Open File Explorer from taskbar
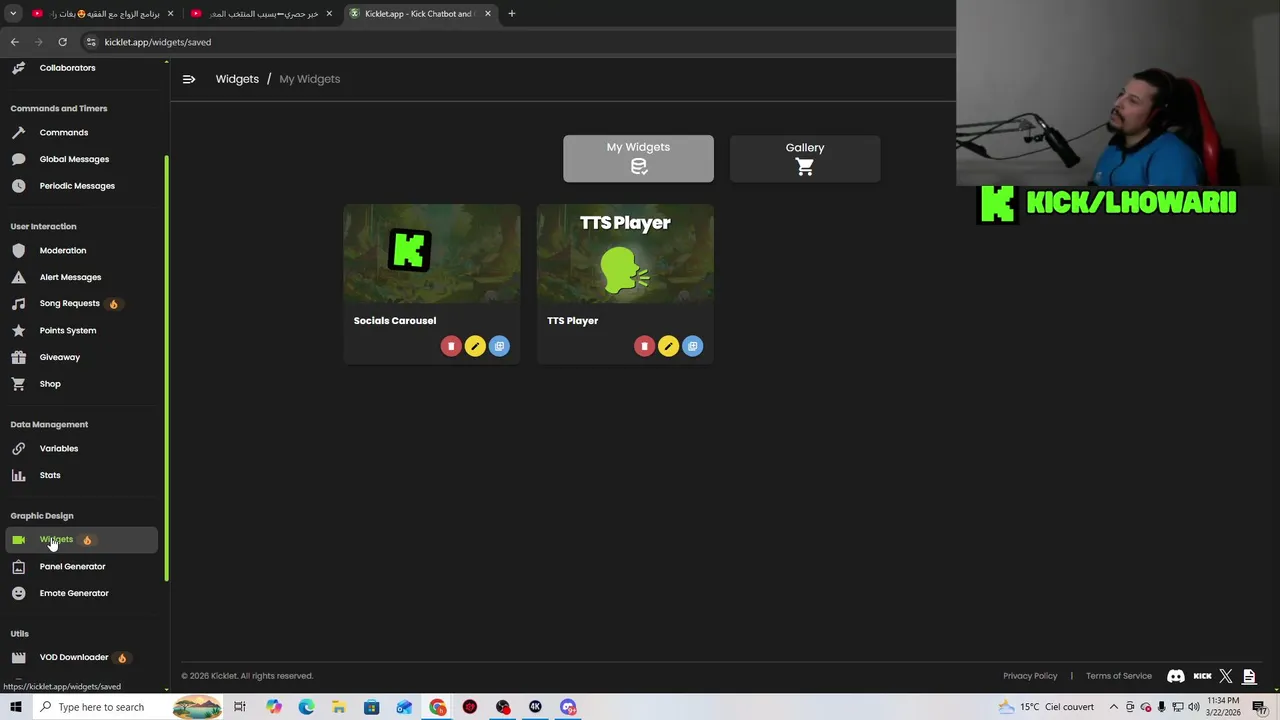 click(339, 707)
